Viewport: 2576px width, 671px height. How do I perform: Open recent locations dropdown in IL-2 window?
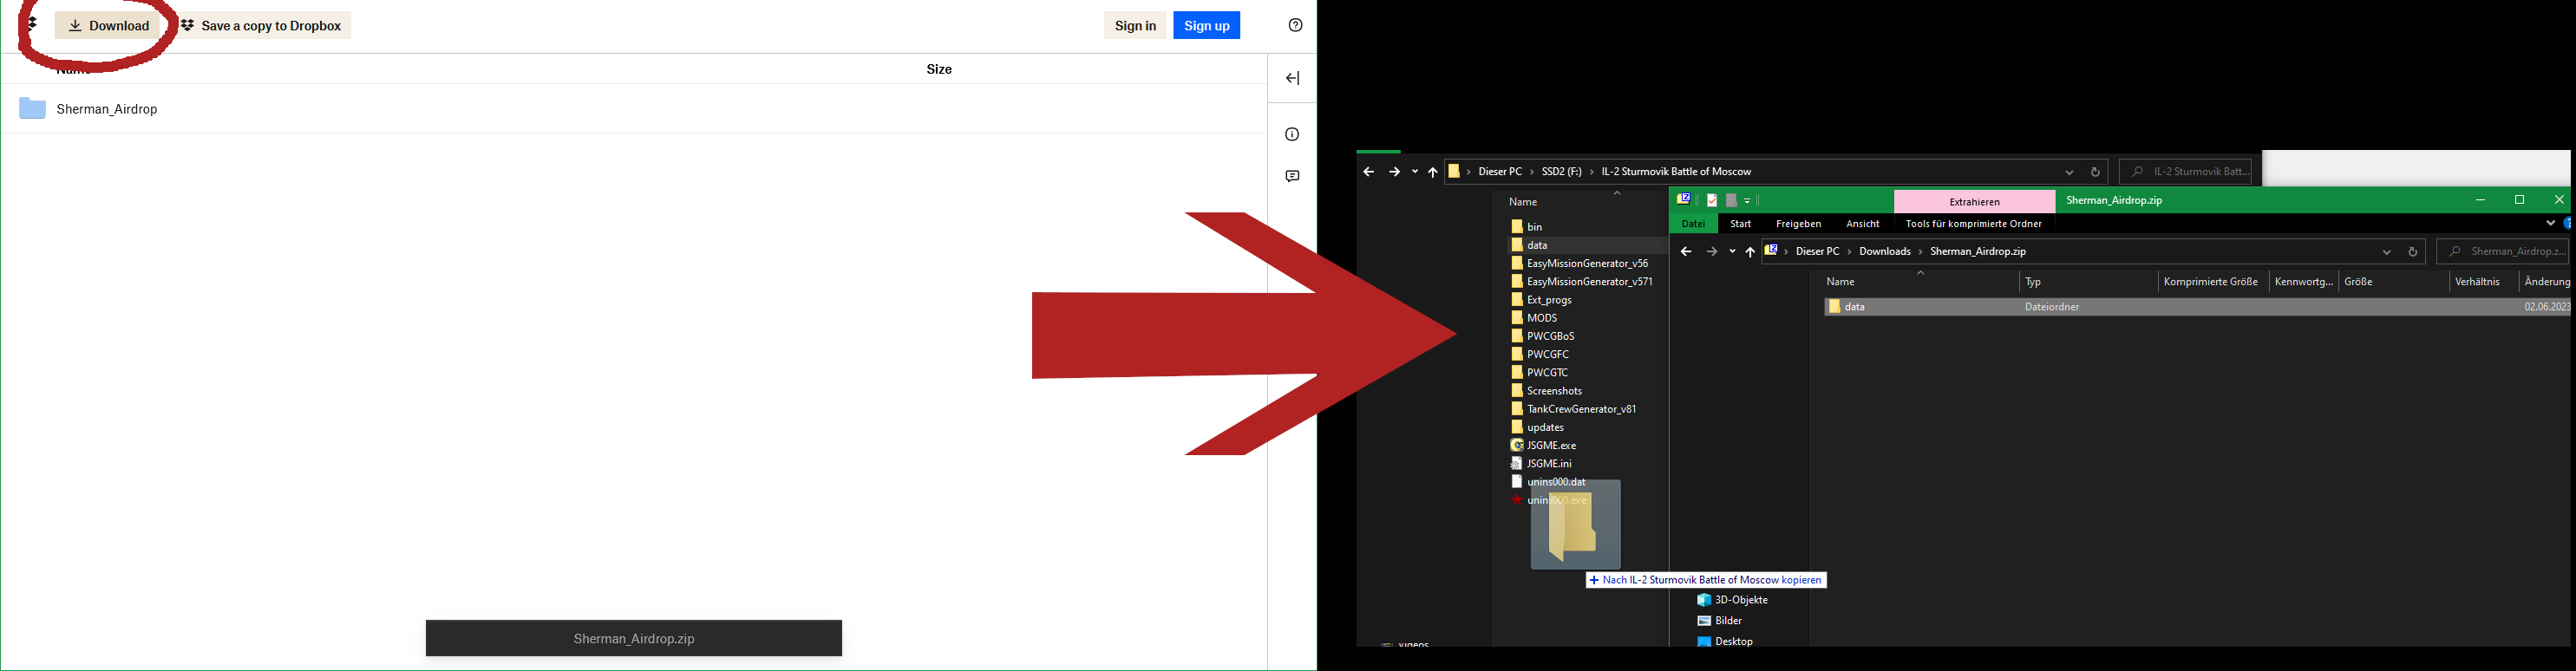1414,172
